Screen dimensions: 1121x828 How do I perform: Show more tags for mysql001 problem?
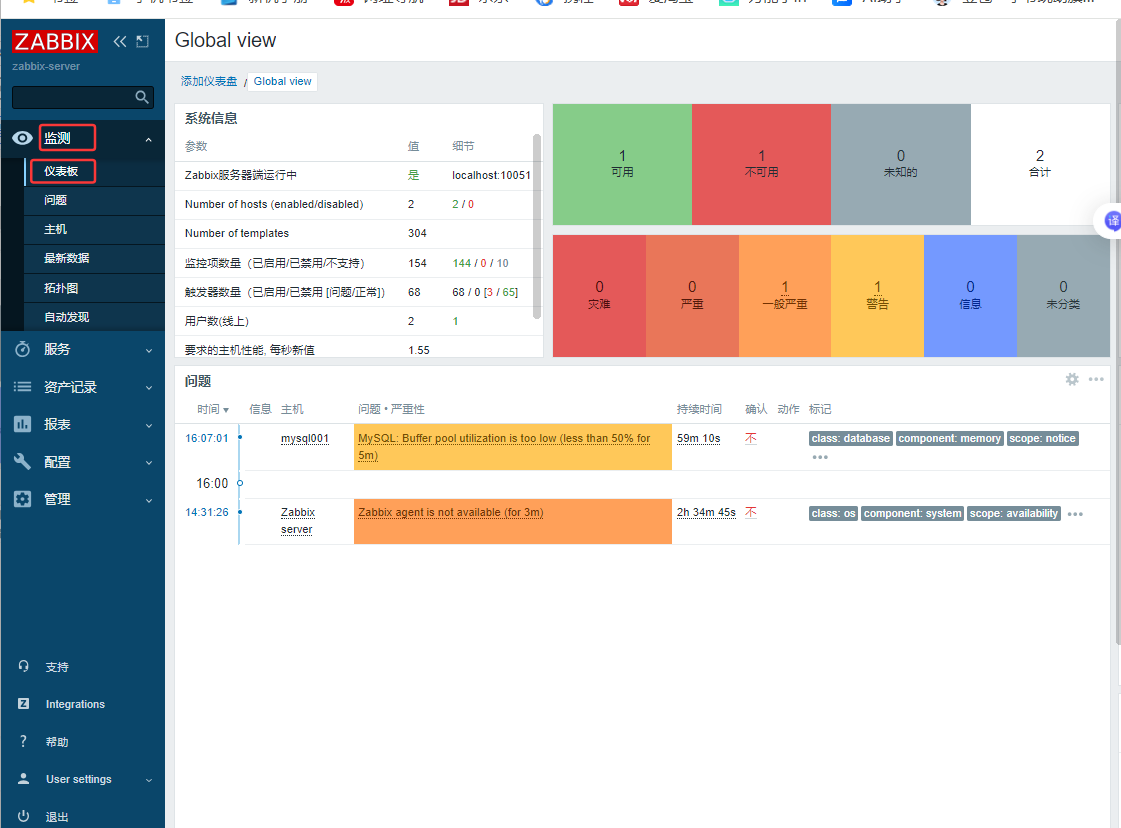click(820, 457)
